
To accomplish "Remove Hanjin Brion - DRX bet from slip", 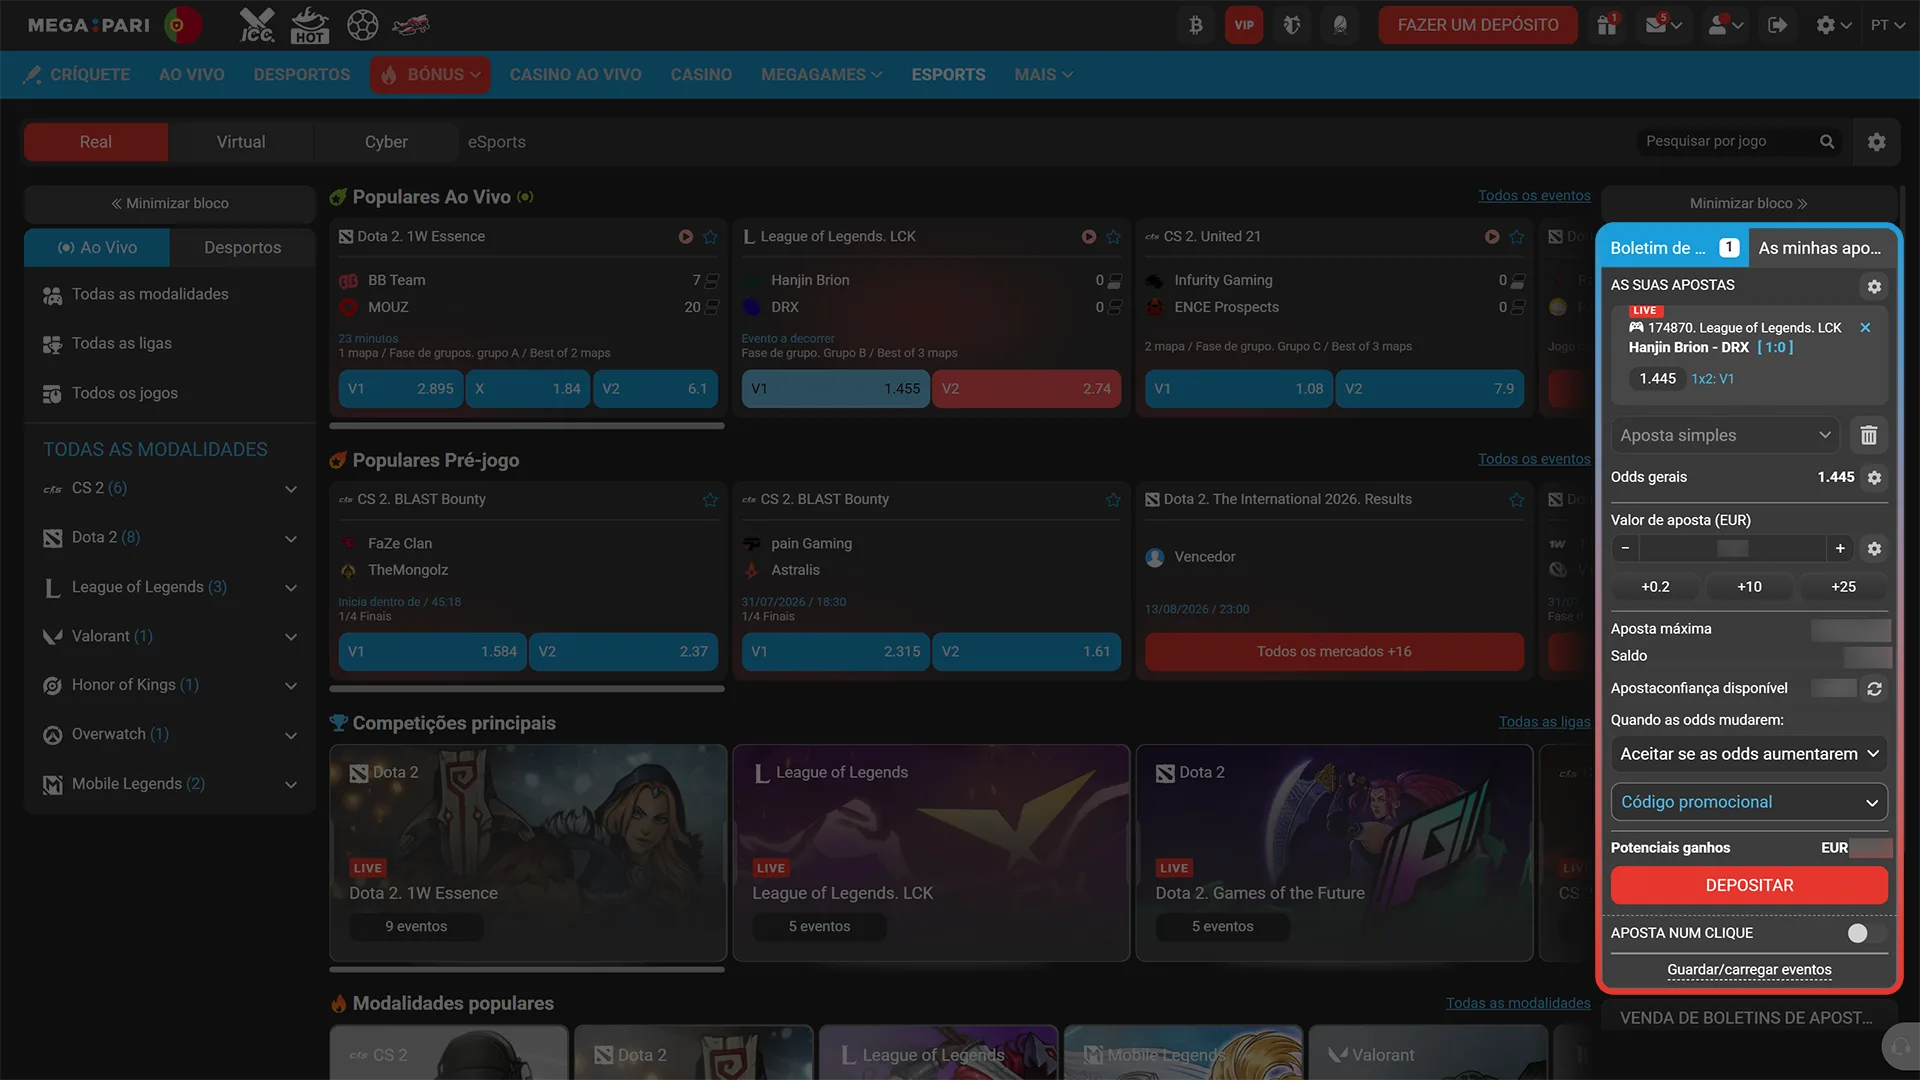I will (1865, 328).
